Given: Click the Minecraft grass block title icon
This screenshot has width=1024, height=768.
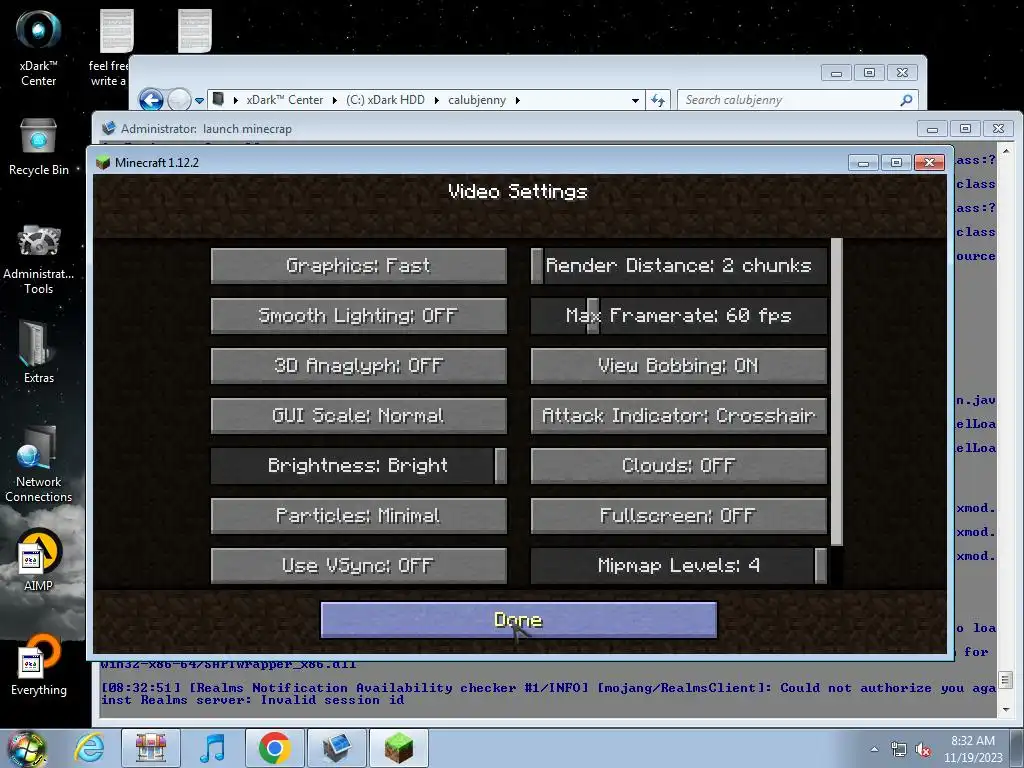Looking at the screenshot, I should coord(103,162).
